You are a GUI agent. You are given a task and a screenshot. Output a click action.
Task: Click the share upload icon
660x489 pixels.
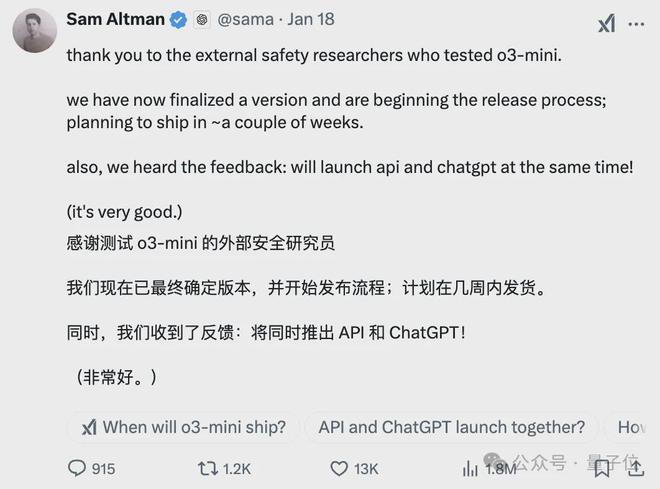[636, 468]
